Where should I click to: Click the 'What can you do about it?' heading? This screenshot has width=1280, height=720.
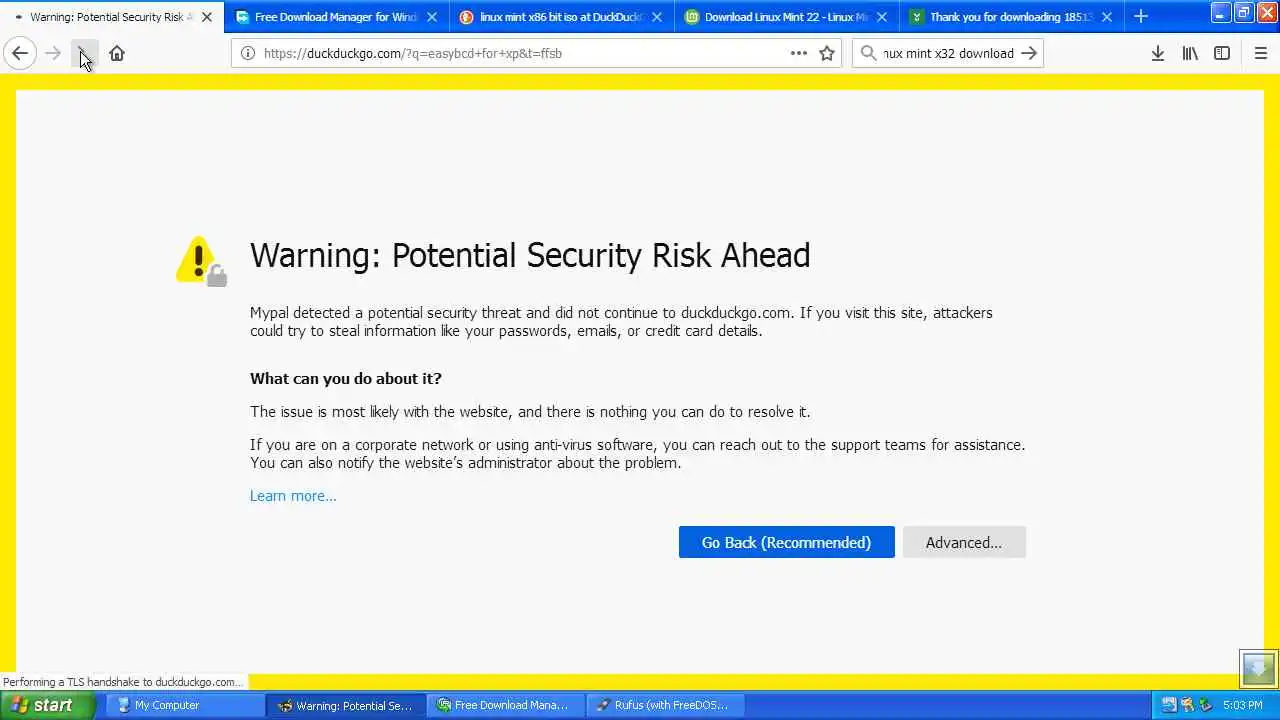(346, 378)
